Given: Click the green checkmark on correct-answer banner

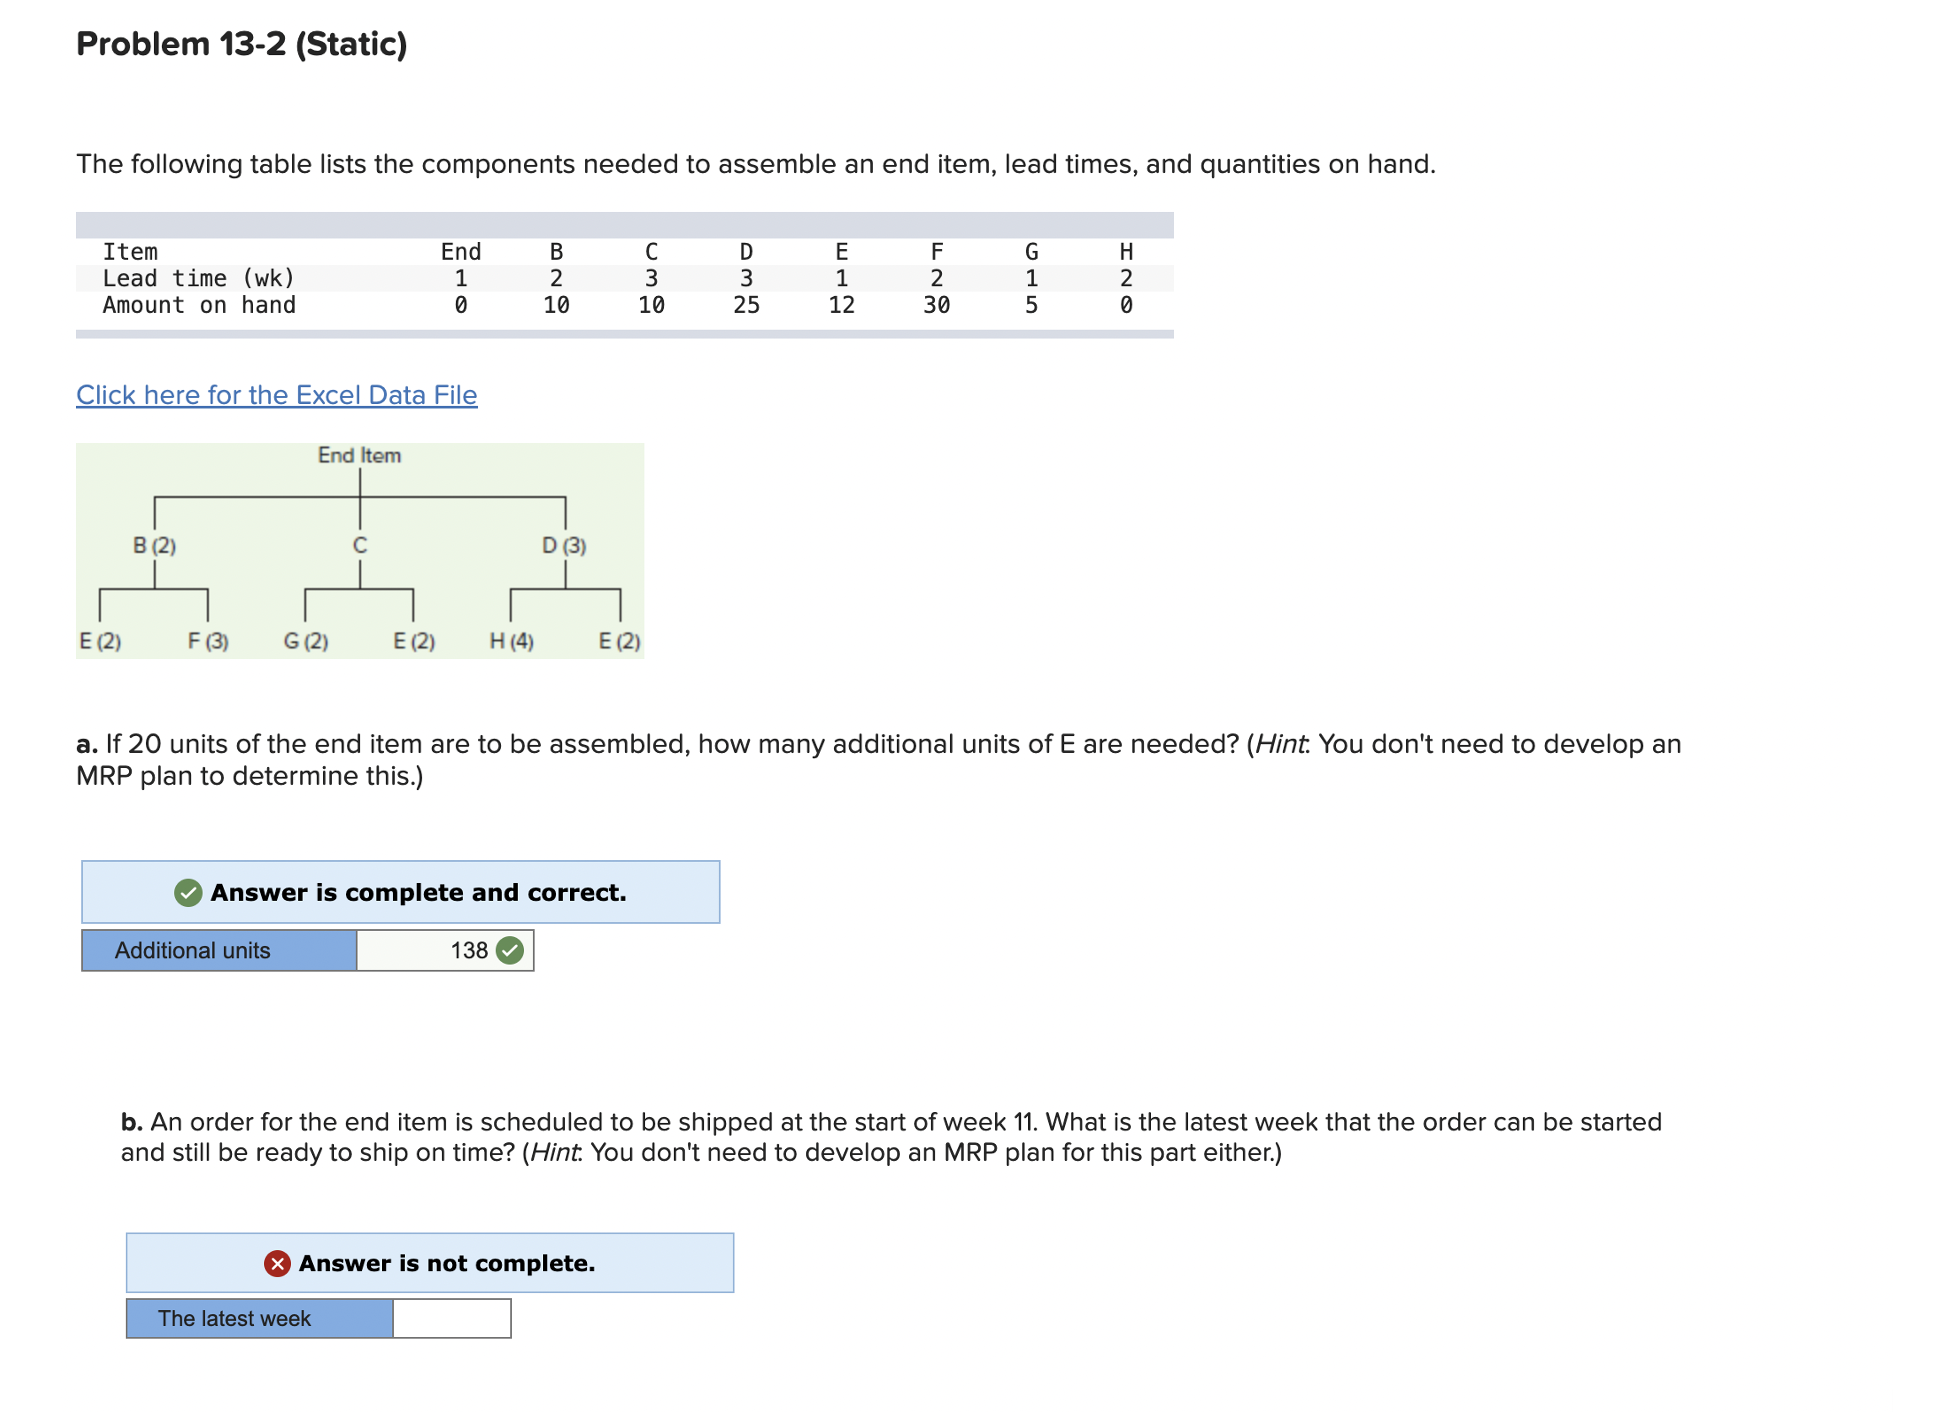Looking at the screenshot, I should 186,893.
